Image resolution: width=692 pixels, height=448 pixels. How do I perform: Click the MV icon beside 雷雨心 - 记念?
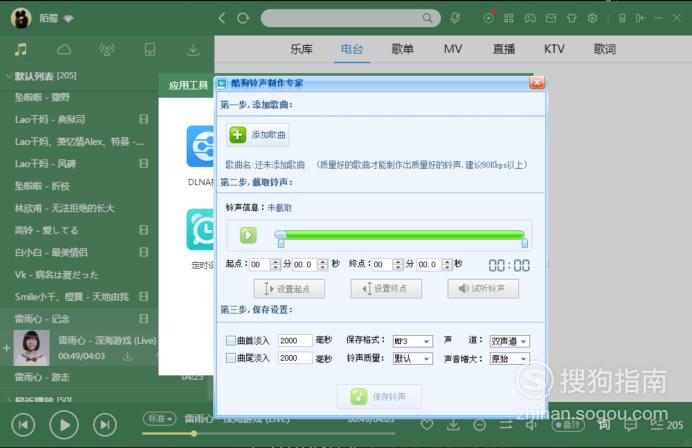tap(143, 318)
